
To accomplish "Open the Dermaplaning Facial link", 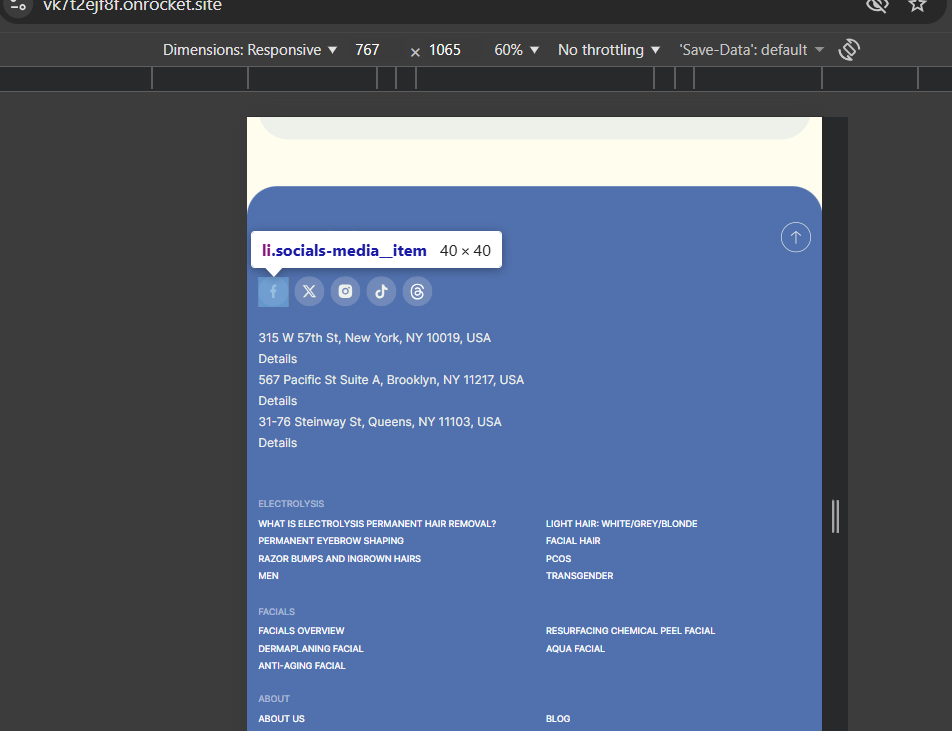I will (x=311, y=649).
